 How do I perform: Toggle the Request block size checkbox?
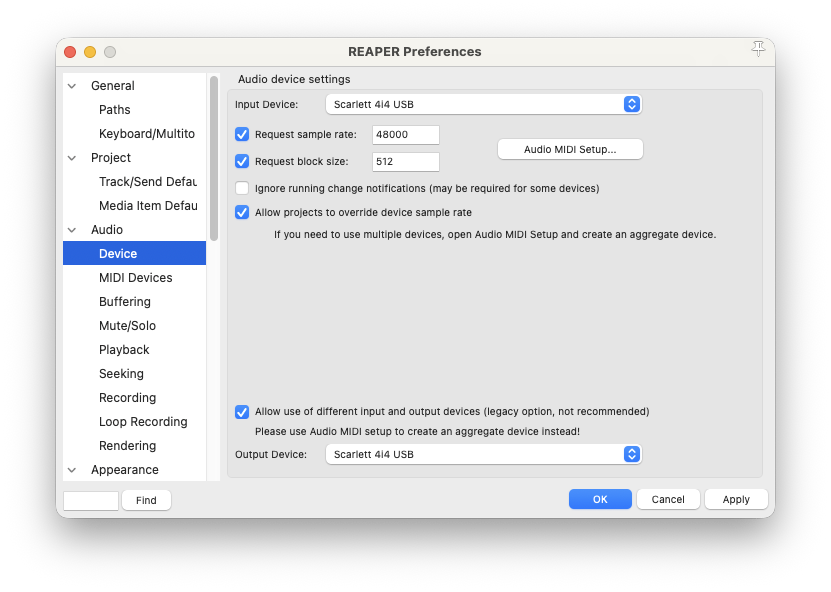[242, 161]
